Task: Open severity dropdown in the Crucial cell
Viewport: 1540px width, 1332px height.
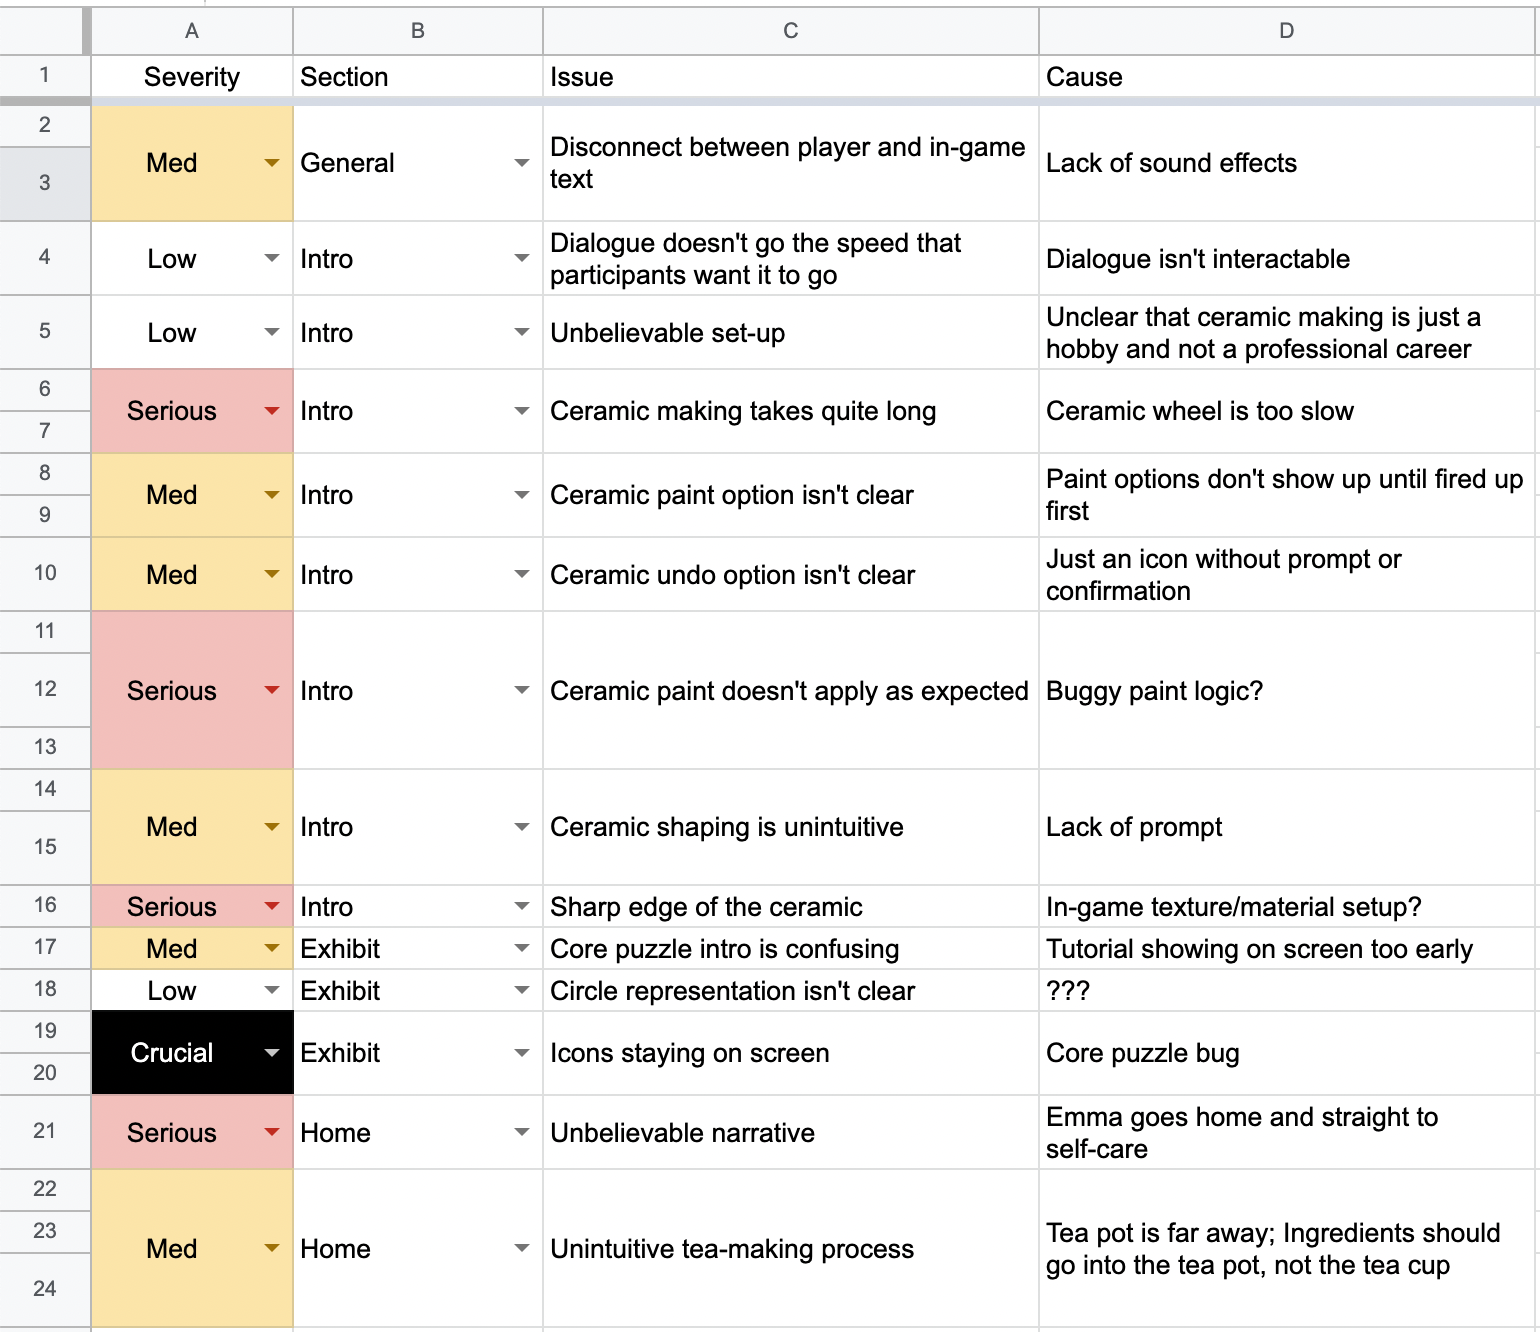Action: 271,1053
